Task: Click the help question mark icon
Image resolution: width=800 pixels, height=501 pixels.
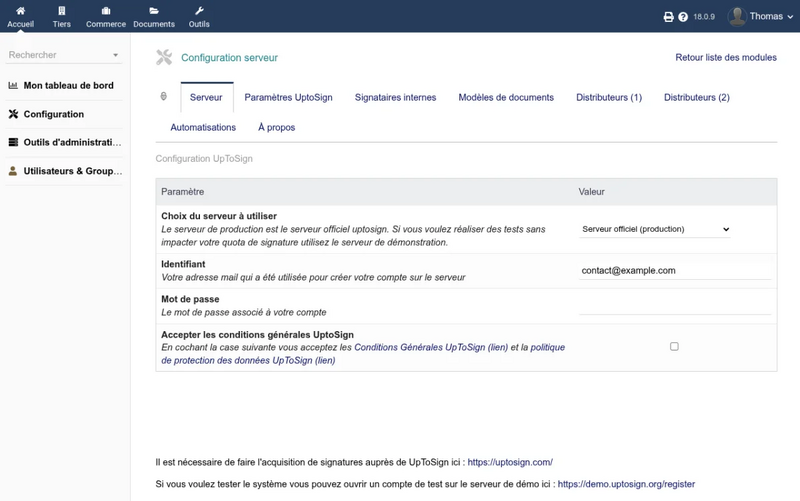Action: [x=683, y=17]
